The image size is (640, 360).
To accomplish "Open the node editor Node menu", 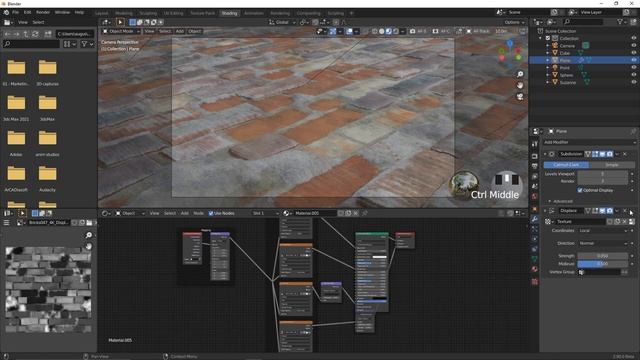I will click(198, 213).
